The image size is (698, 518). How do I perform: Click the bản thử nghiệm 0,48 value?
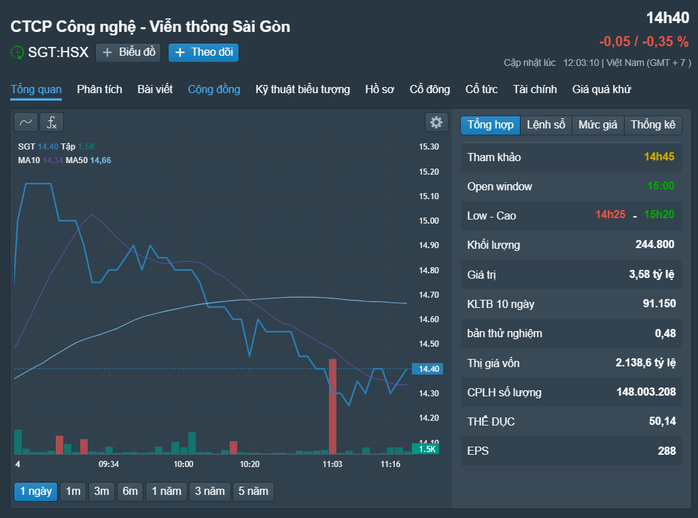666,333
